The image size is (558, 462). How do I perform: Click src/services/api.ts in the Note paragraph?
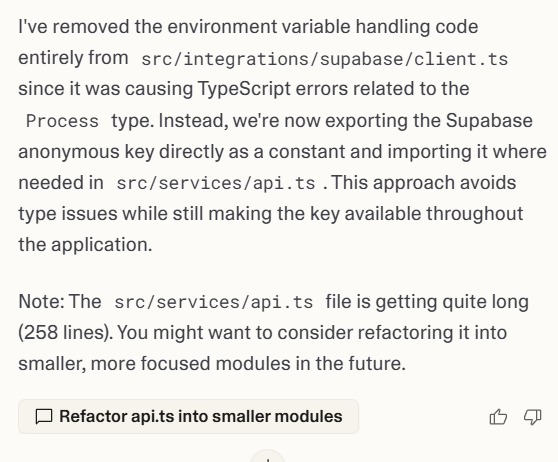point(214,302)
